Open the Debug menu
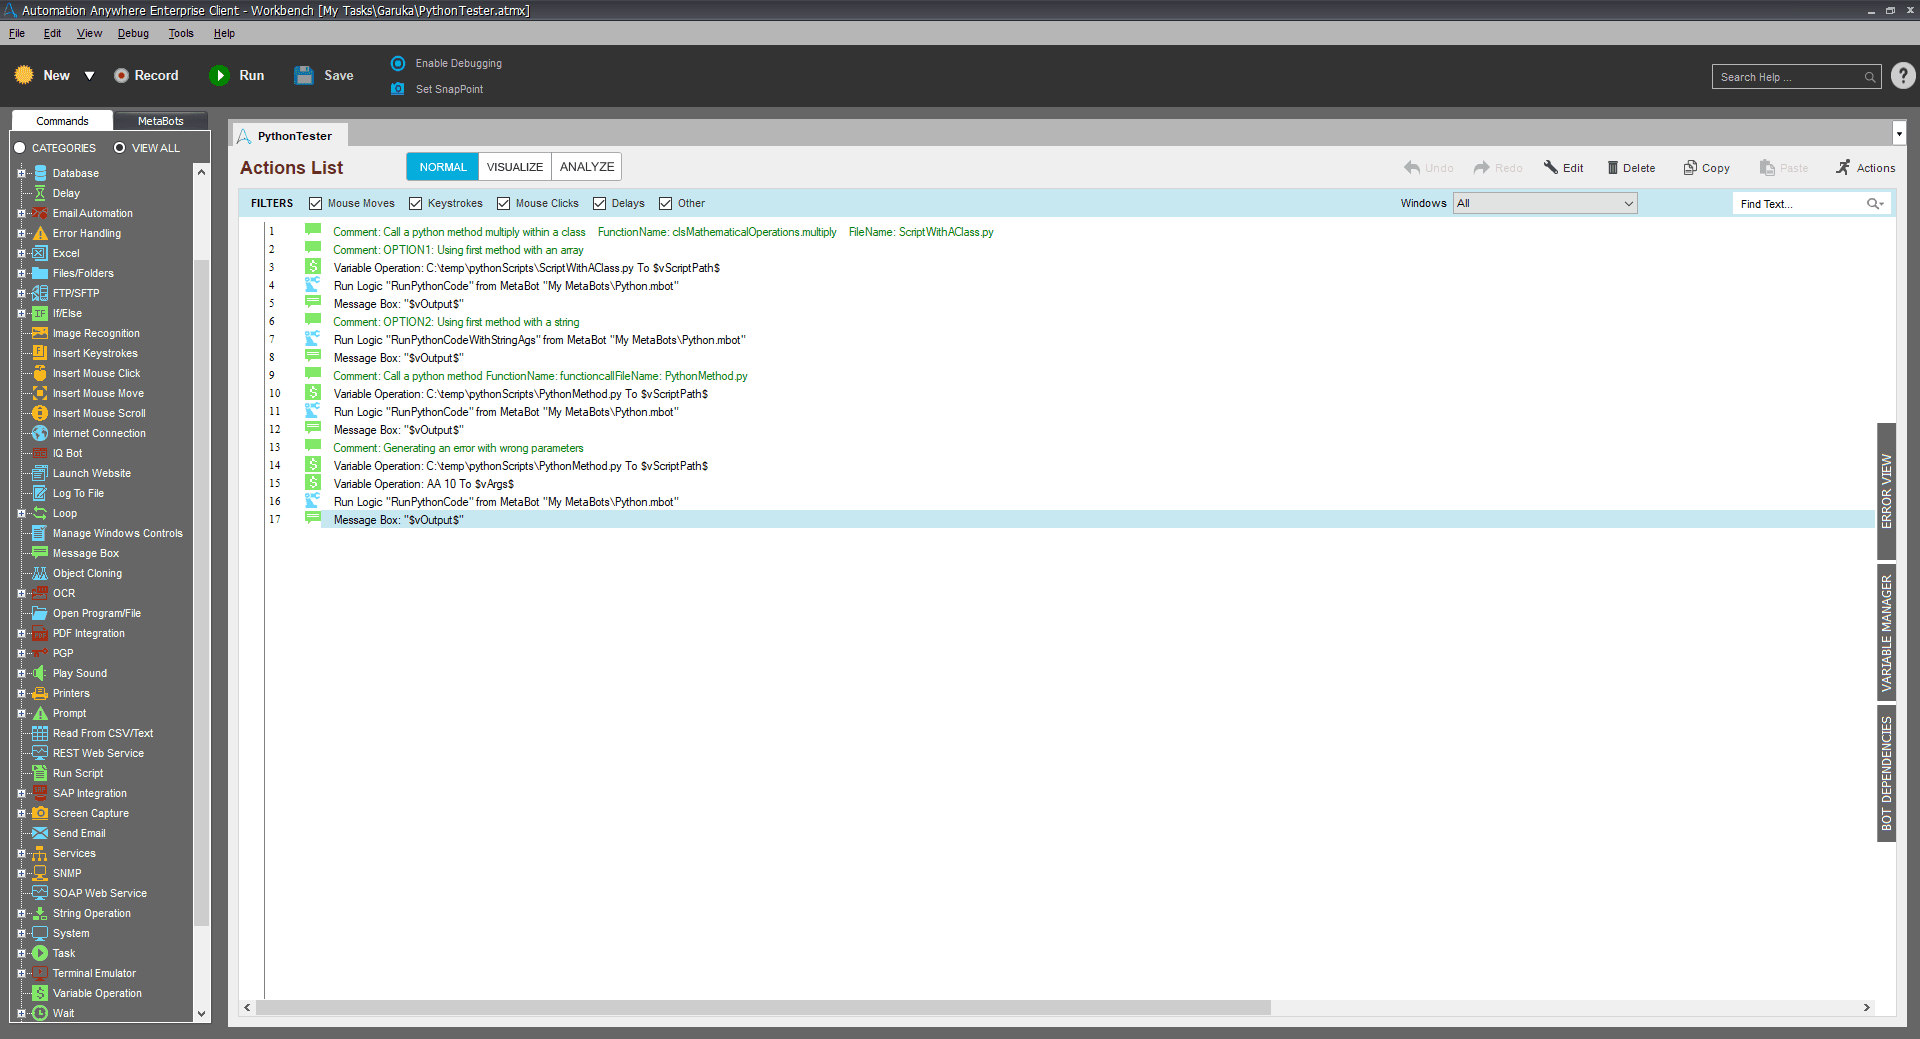1920x1039 pixels. click(x=133, y=33)
